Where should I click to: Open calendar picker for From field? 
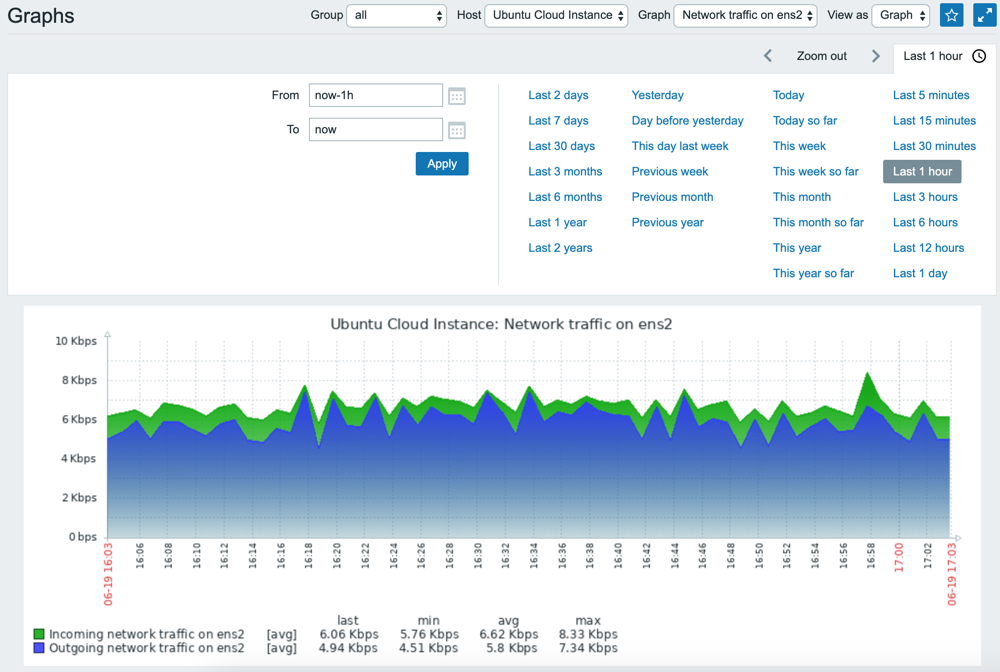[457, 96]
